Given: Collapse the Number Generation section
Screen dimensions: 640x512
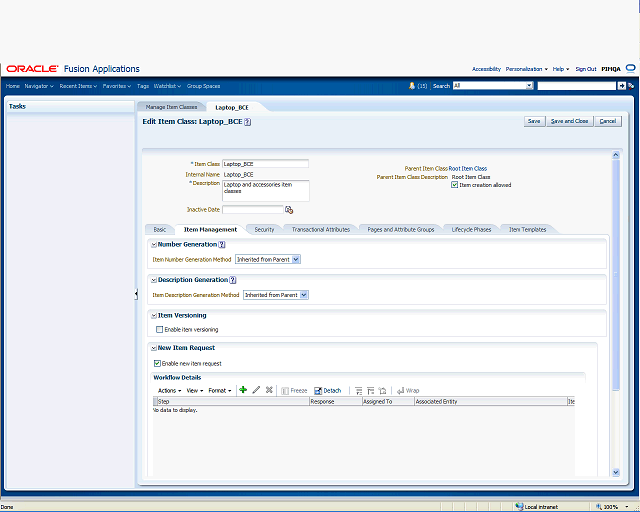Looking at the screenshot, I should [x=154, y=245].
